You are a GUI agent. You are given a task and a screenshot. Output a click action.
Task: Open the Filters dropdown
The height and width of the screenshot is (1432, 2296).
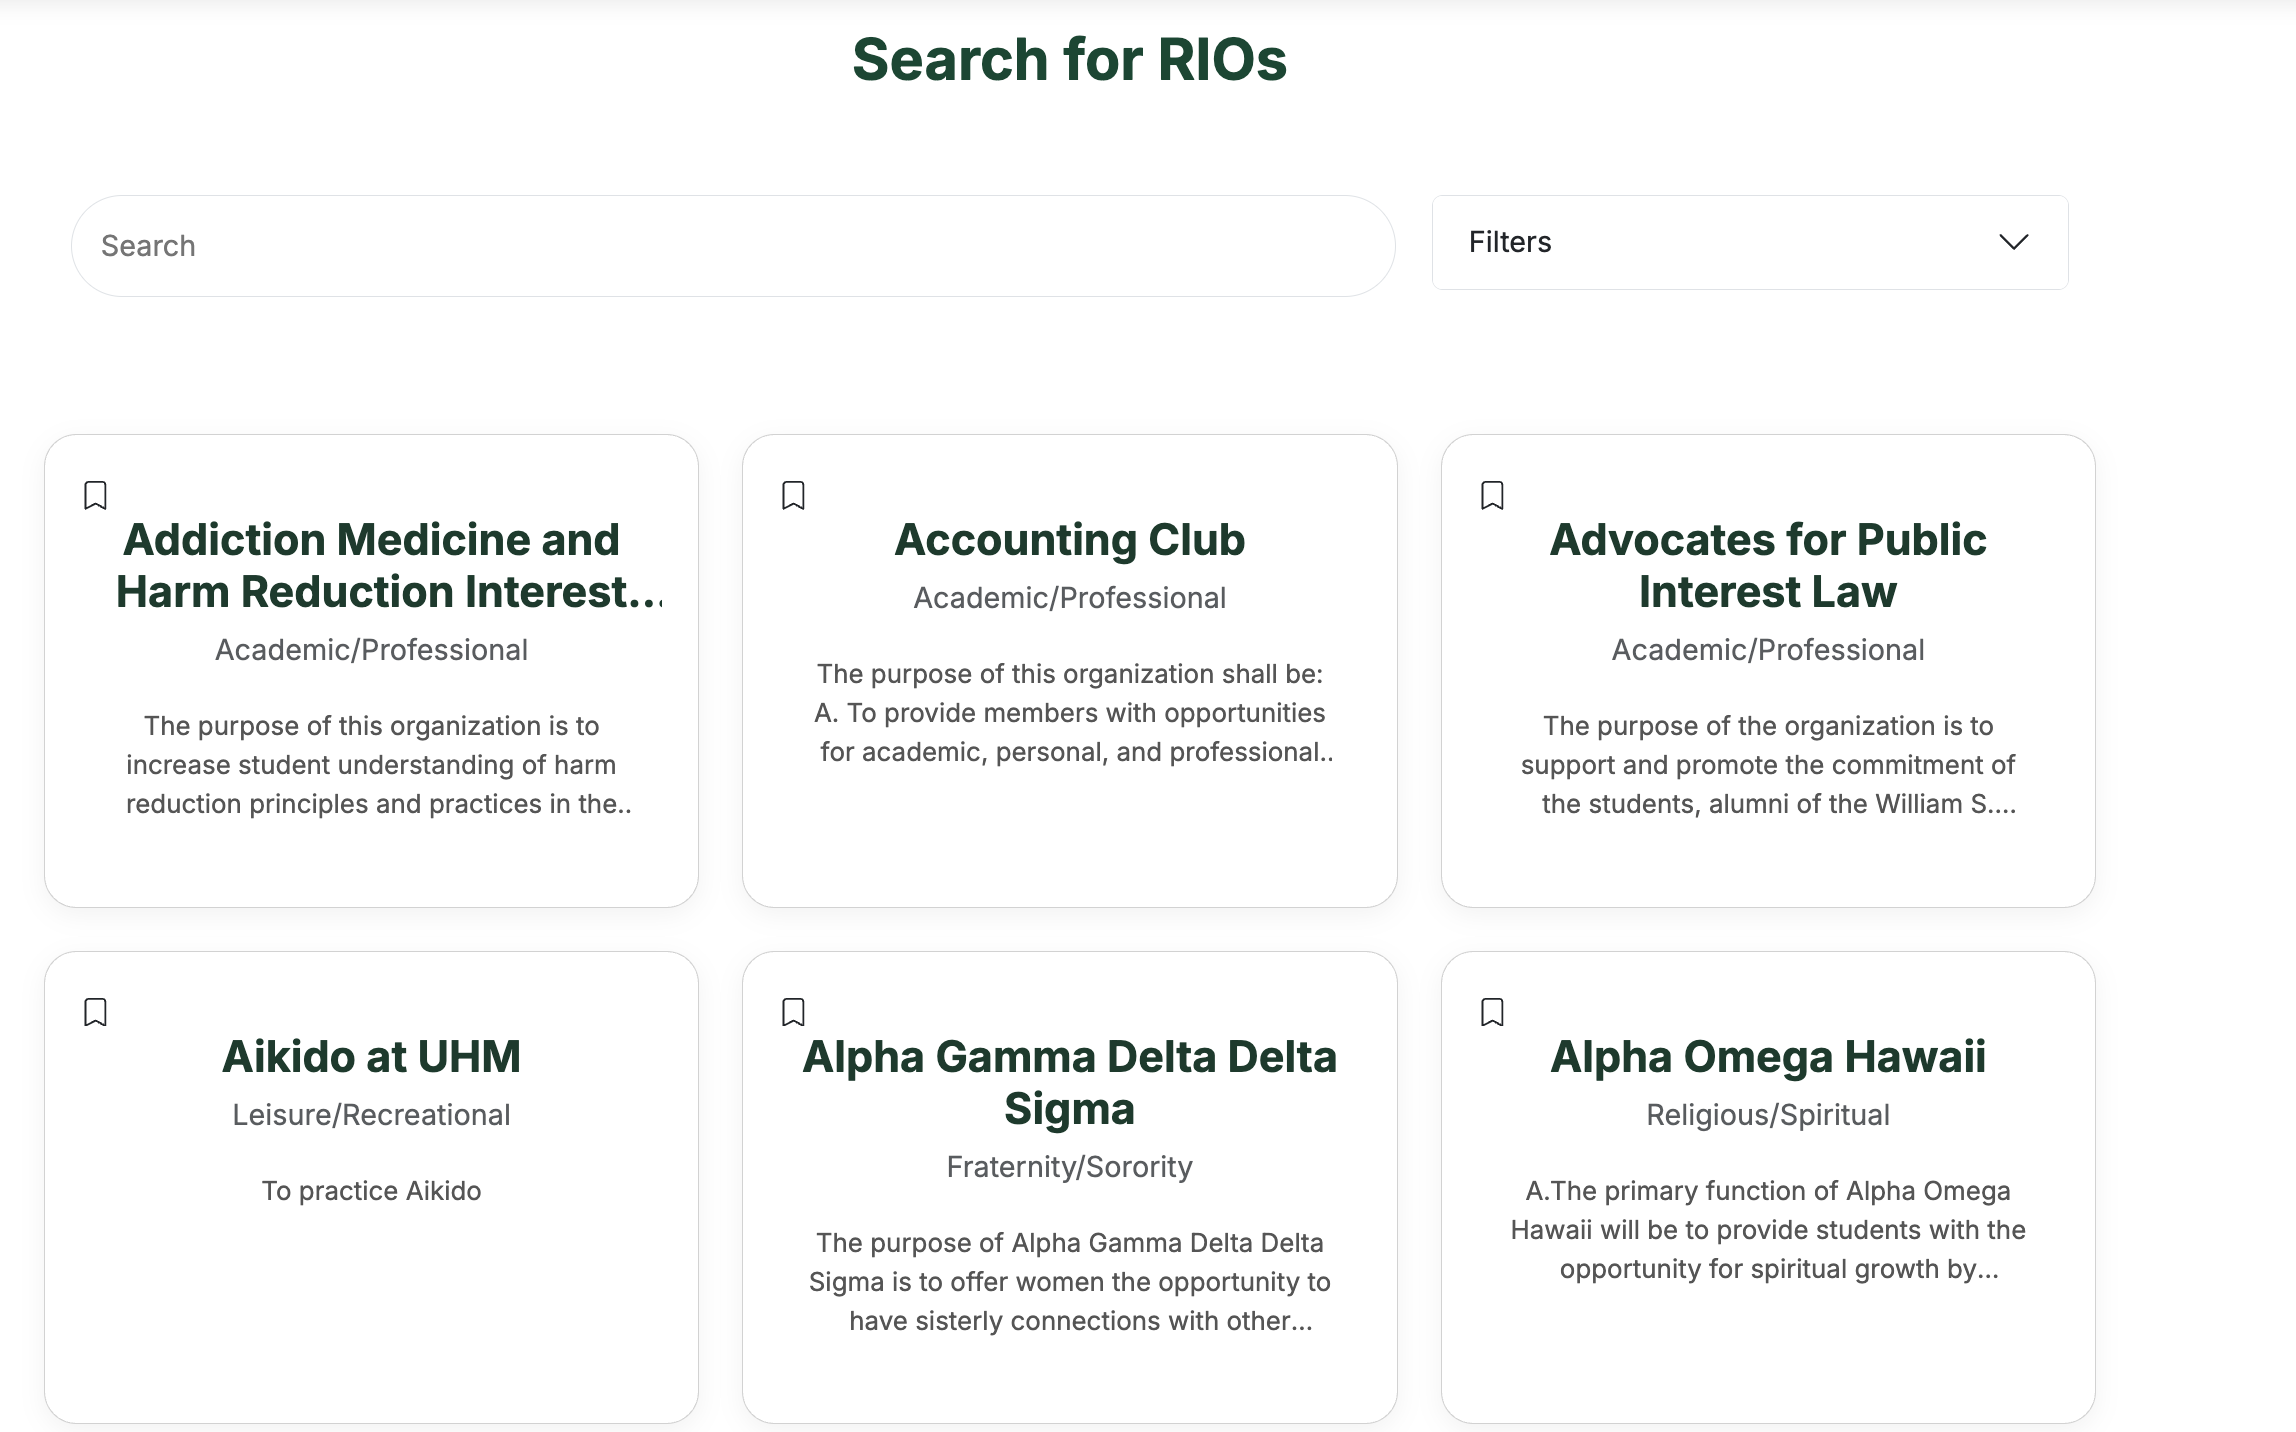1749,242
